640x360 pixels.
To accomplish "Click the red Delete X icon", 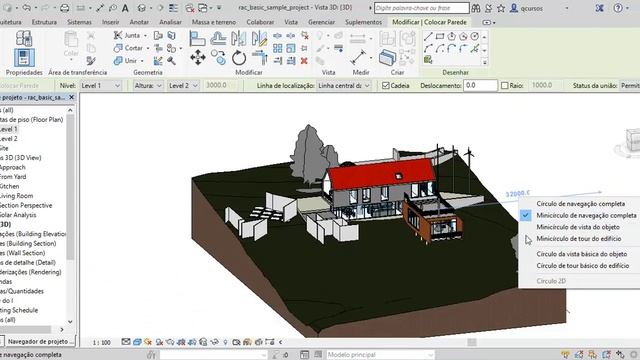I will (x=304, y=61).
